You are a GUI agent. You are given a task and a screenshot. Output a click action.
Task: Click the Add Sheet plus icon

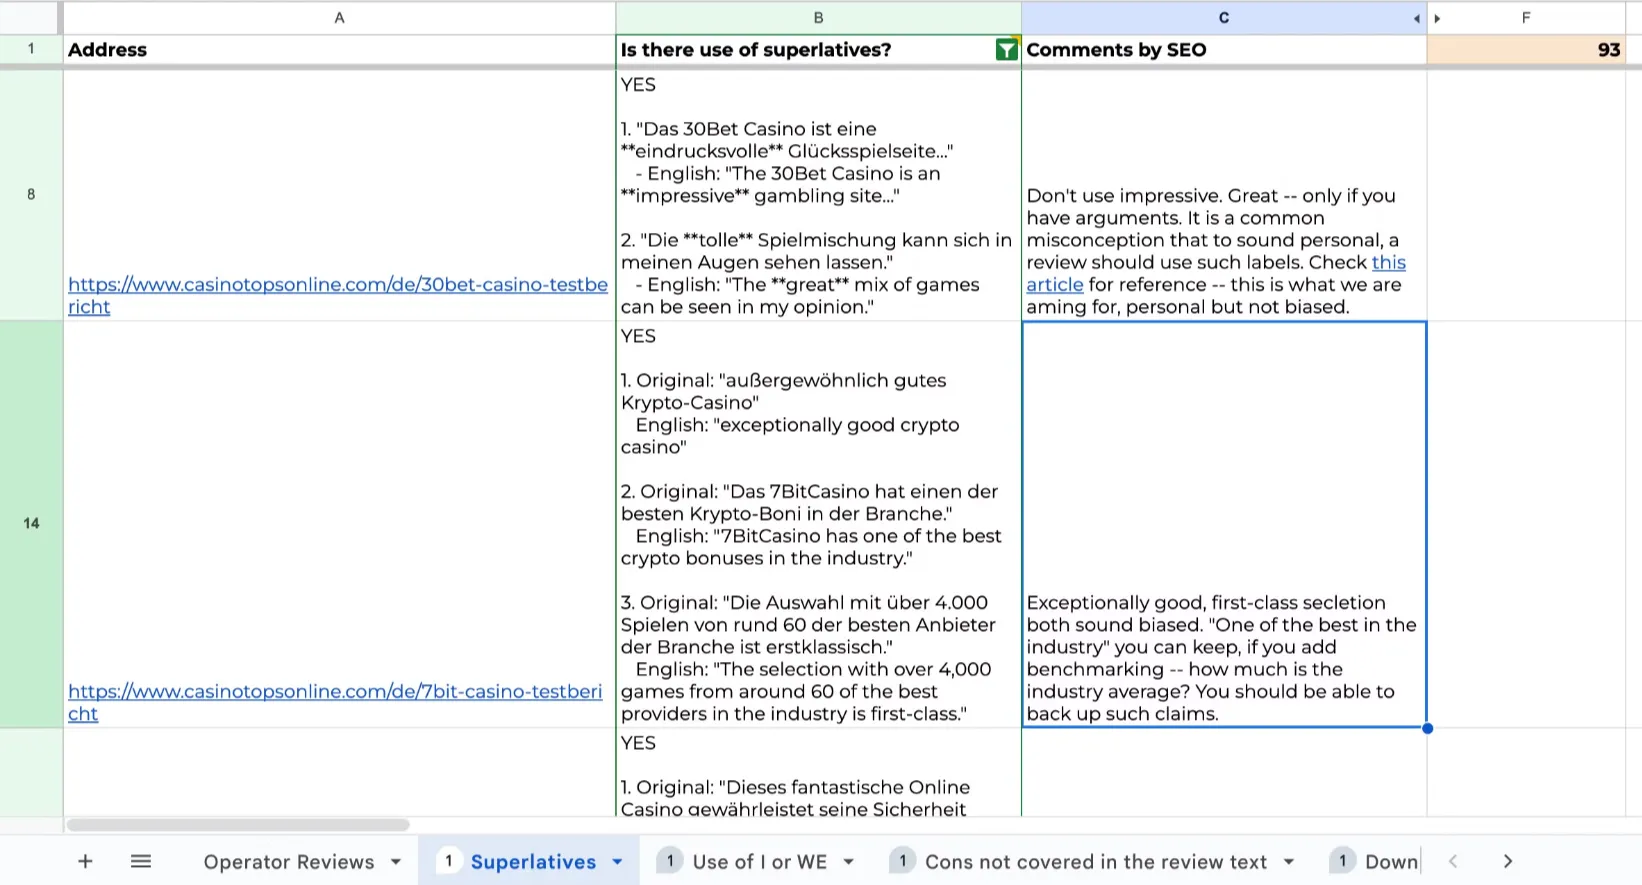click(85, 861)
